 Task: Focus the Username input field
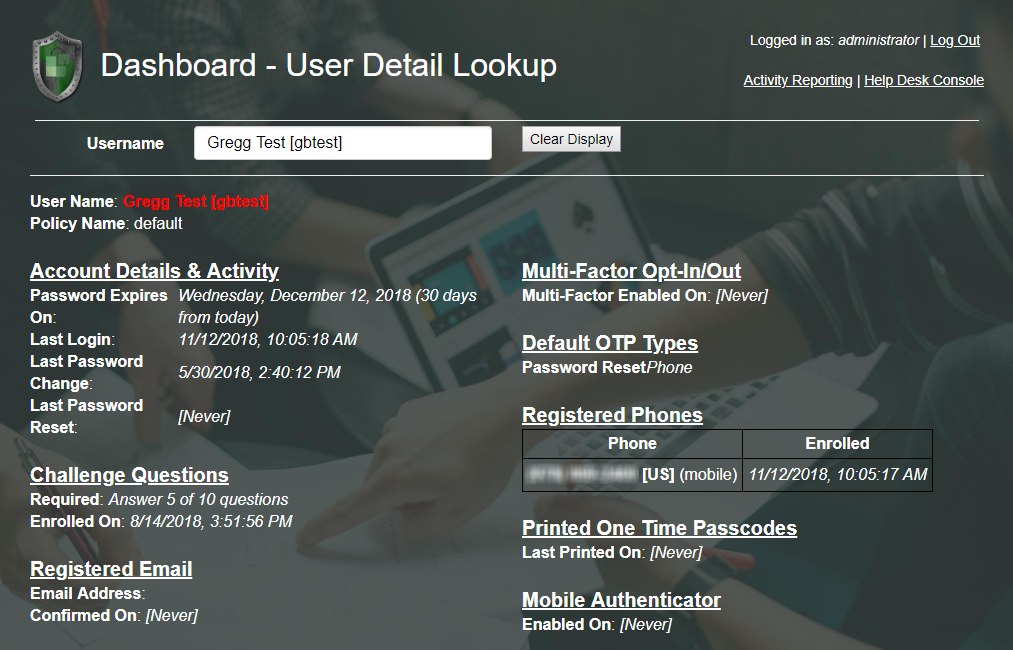[x=342, y=143]
